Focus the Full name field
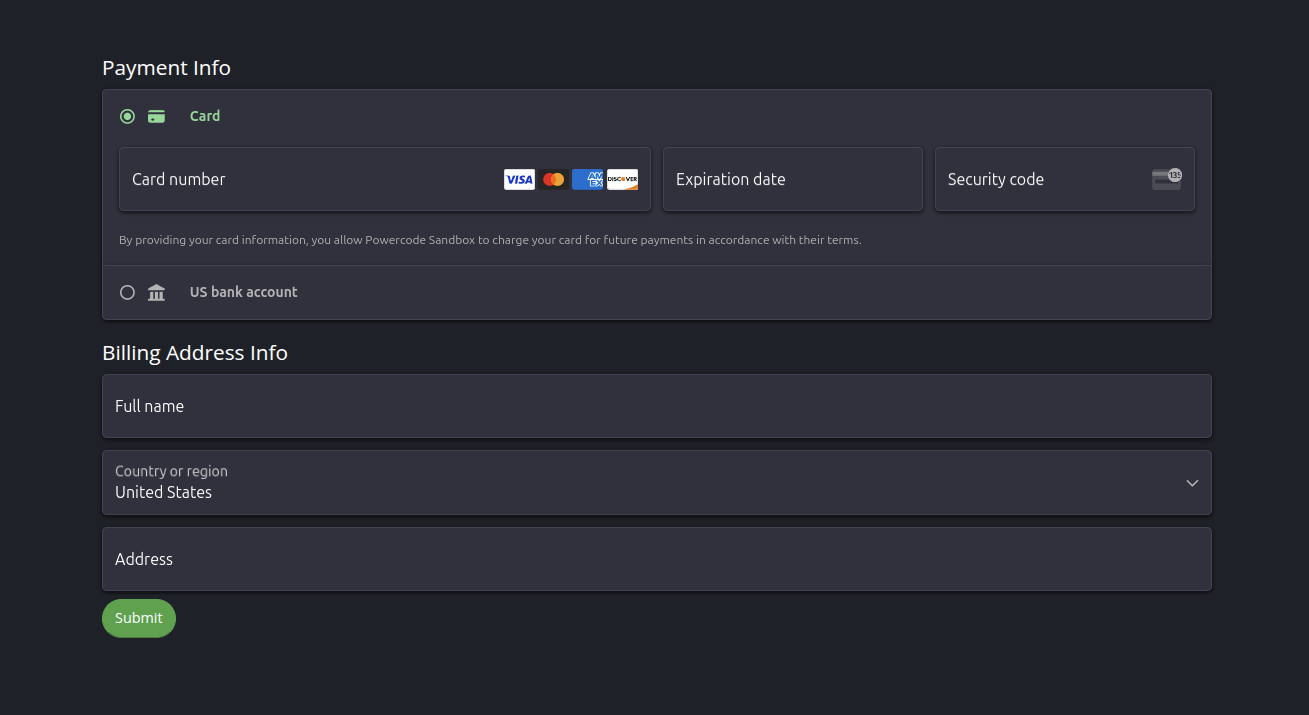1309x715 pixels. coord(657,406)
